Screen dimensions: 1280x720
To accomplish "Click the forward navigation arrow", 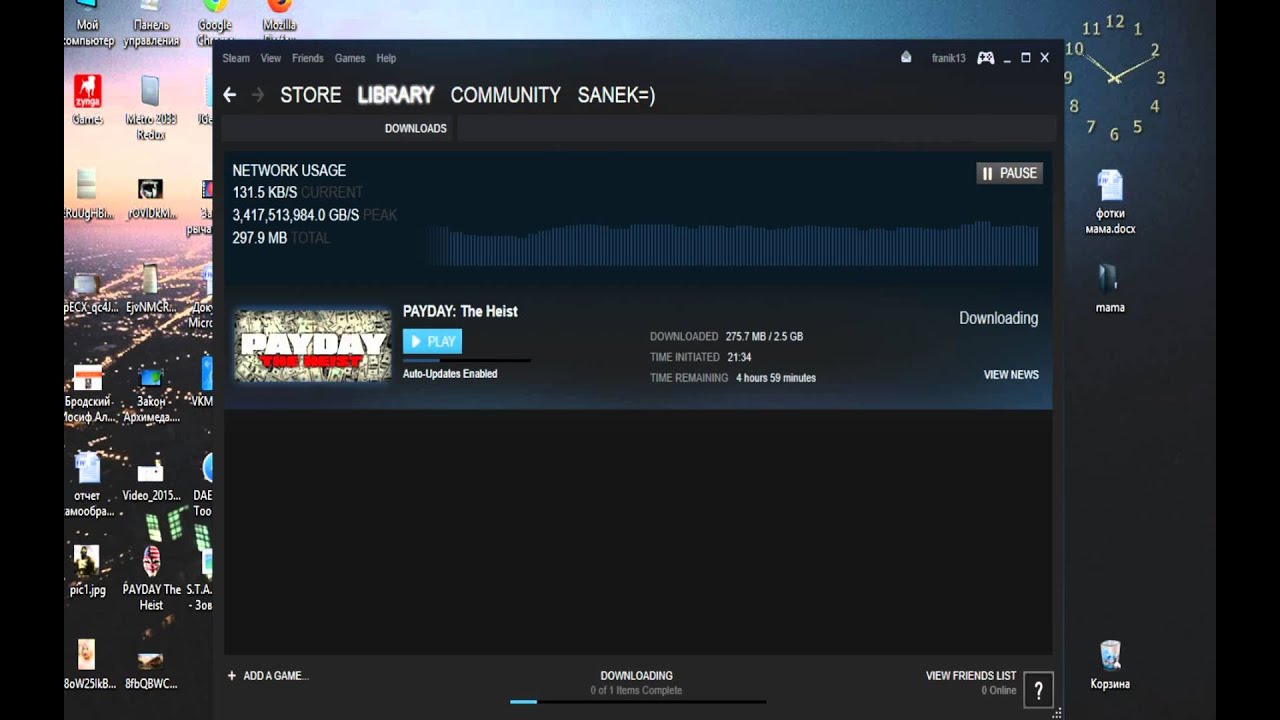I will tap(258, 95).
